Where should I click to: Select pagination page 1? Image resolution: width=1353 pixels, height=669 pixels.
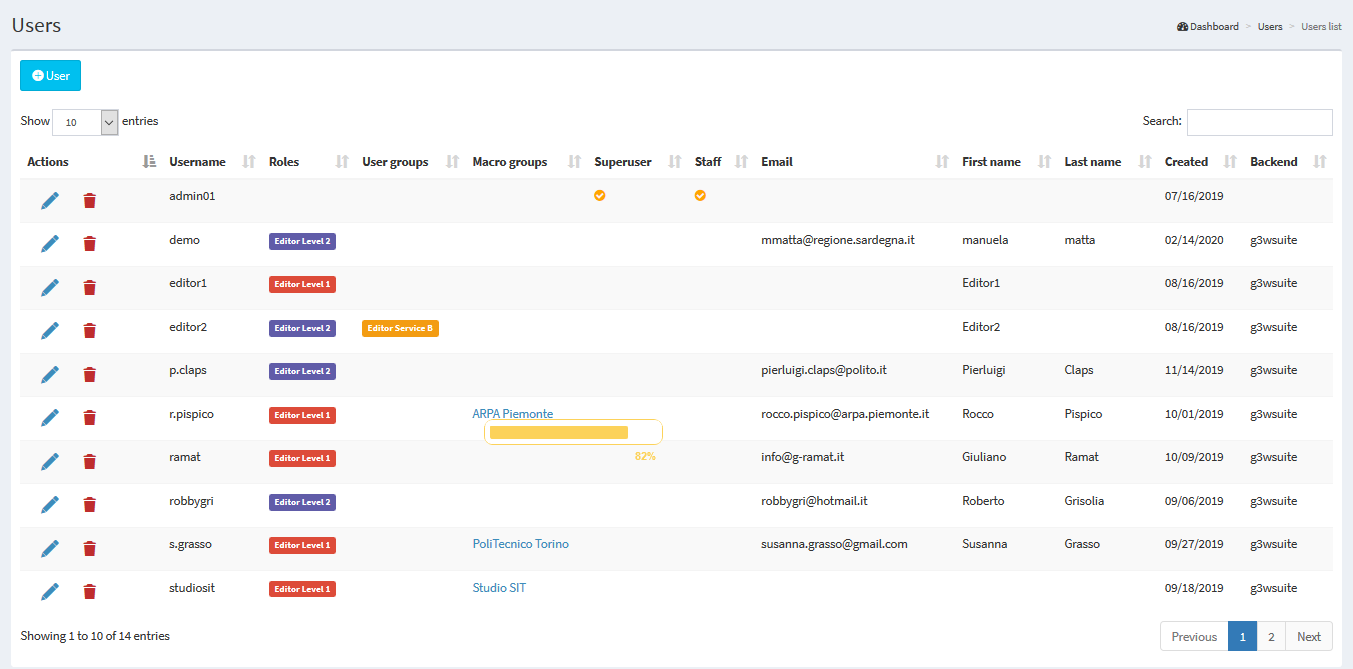[x=1242, y=637]
